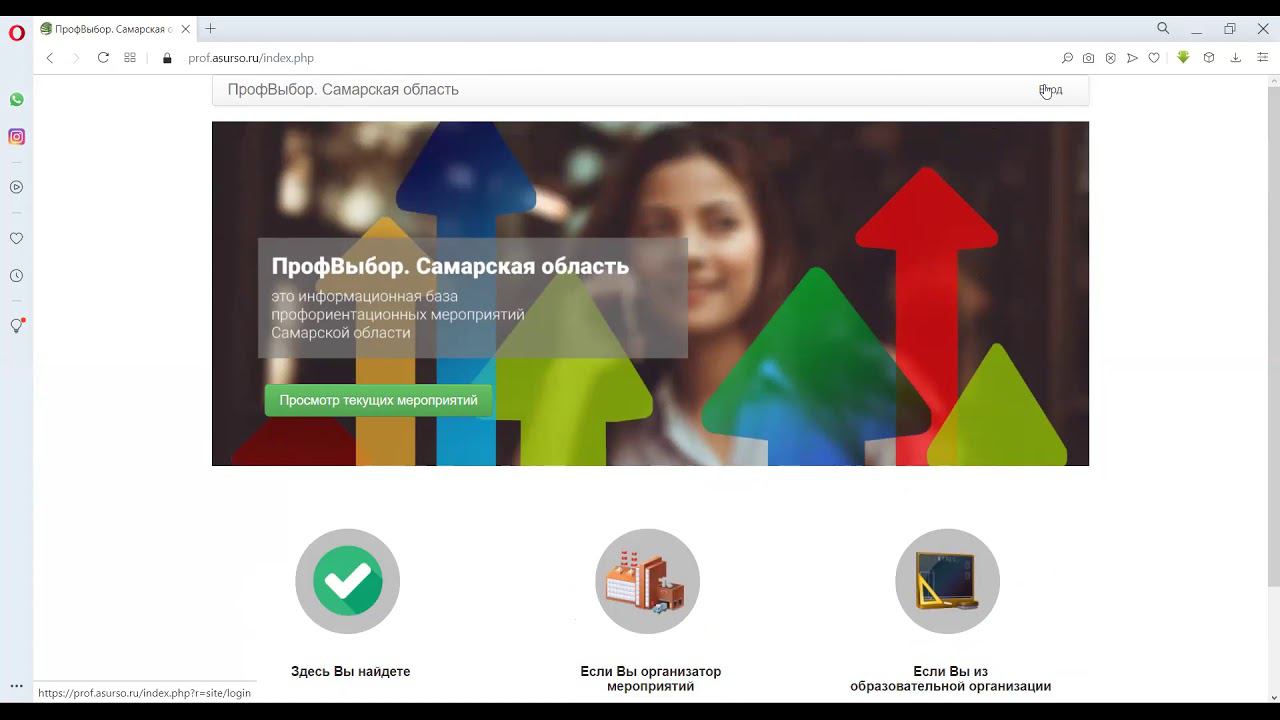
Task: Open WhatsApp in the Opera sidebar
Action: pos(16,100)
